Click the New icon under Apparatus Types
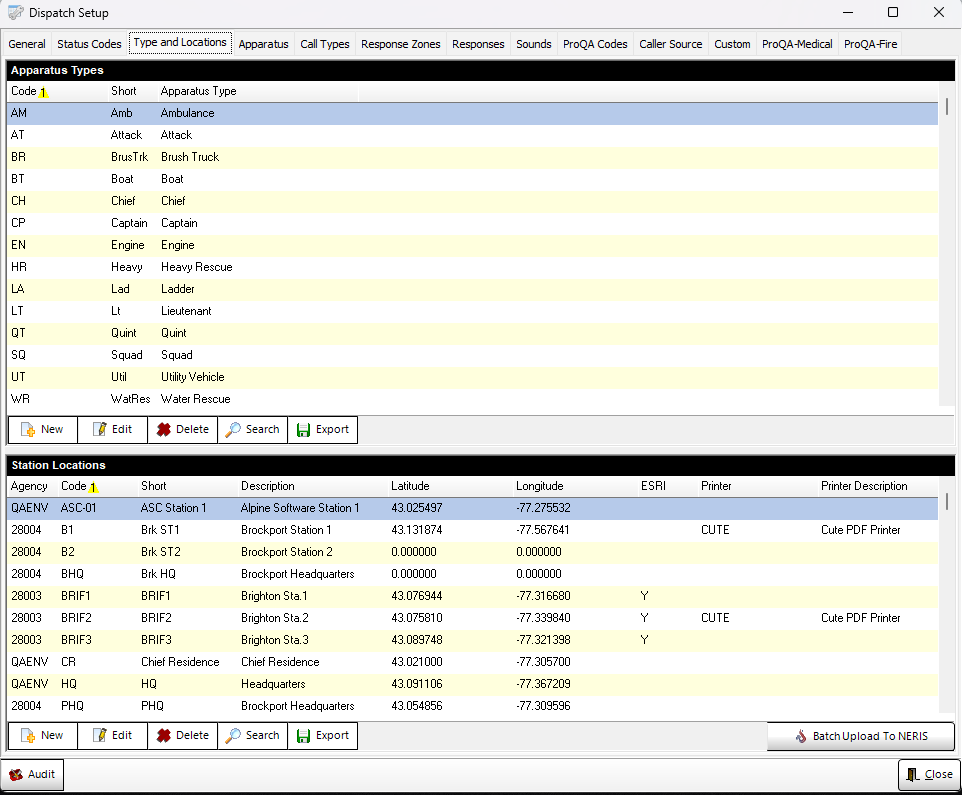This screenshot has width=962, height=795. pos(27,430)
